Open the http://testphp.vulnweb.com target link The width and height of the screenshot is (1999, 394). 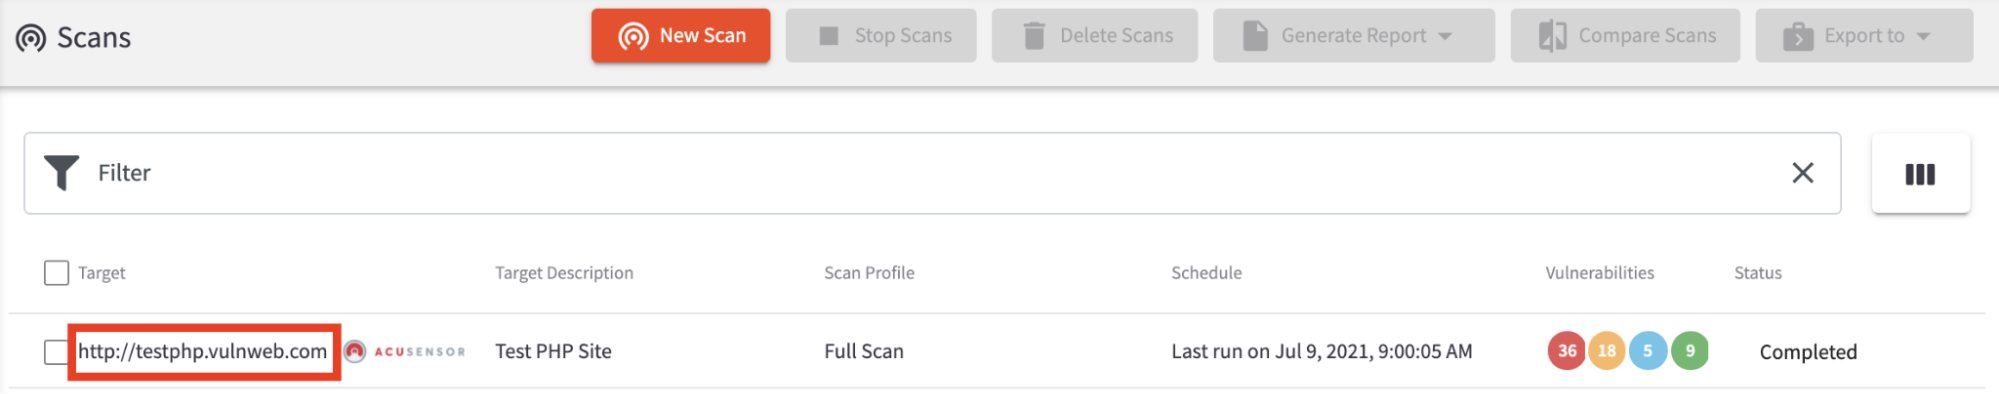203,351
